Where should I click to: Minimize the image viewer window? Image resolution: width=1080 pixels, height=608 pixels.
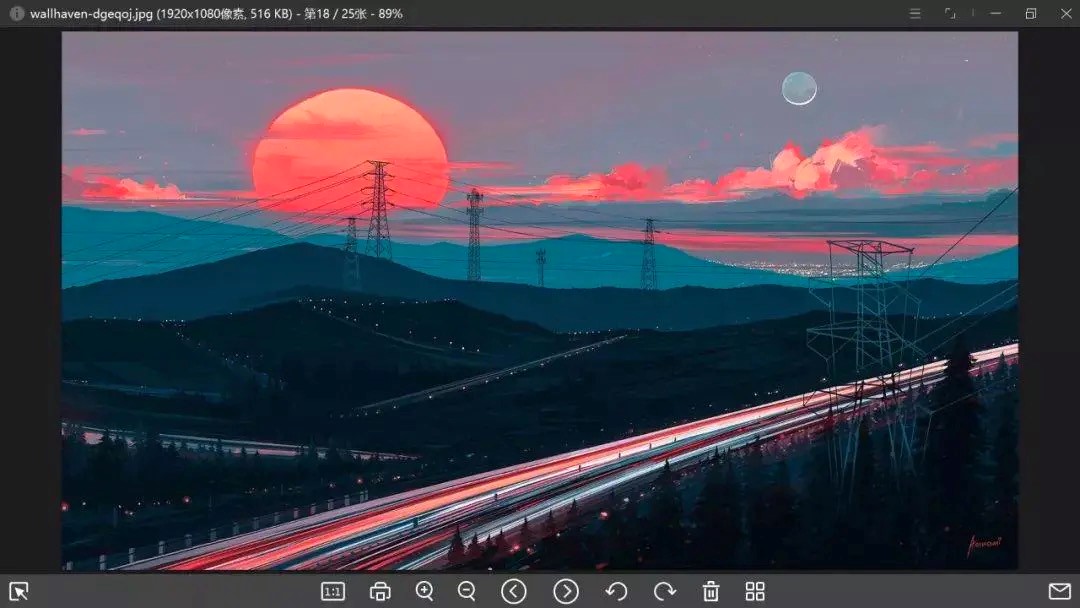point(995,14)
